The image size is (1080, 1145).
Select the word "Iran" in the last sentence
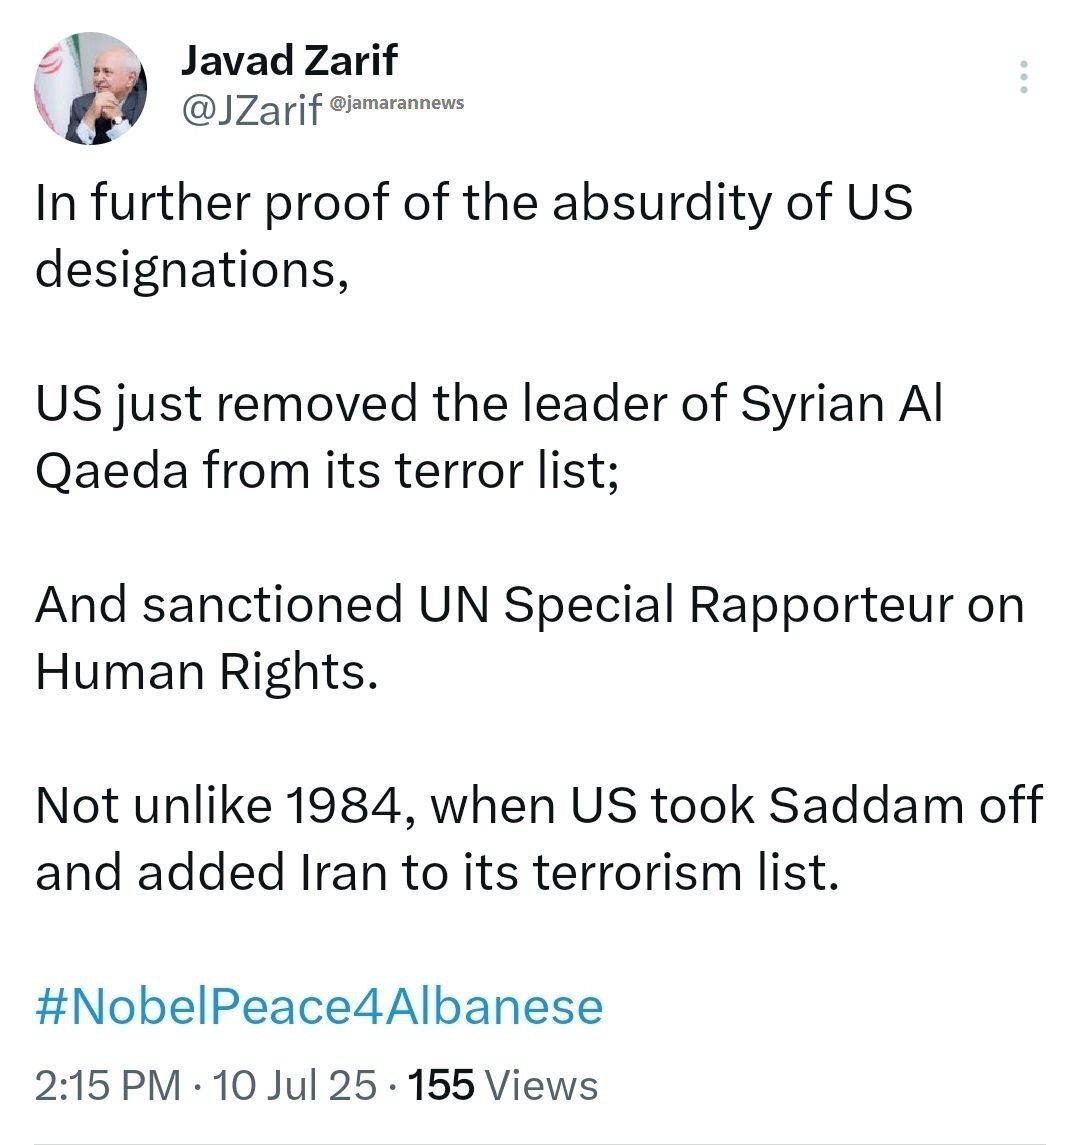[x=344, y=873]
